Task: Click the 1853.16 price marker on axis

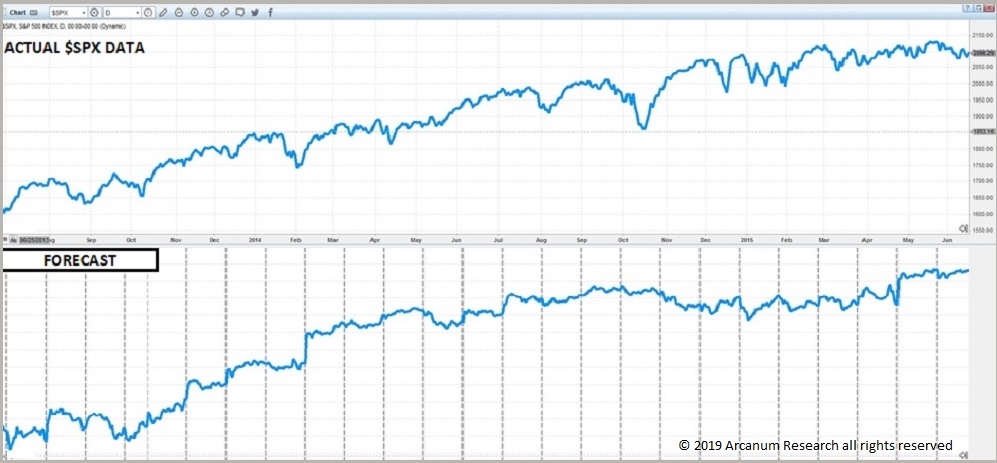Action: point(981,131)
